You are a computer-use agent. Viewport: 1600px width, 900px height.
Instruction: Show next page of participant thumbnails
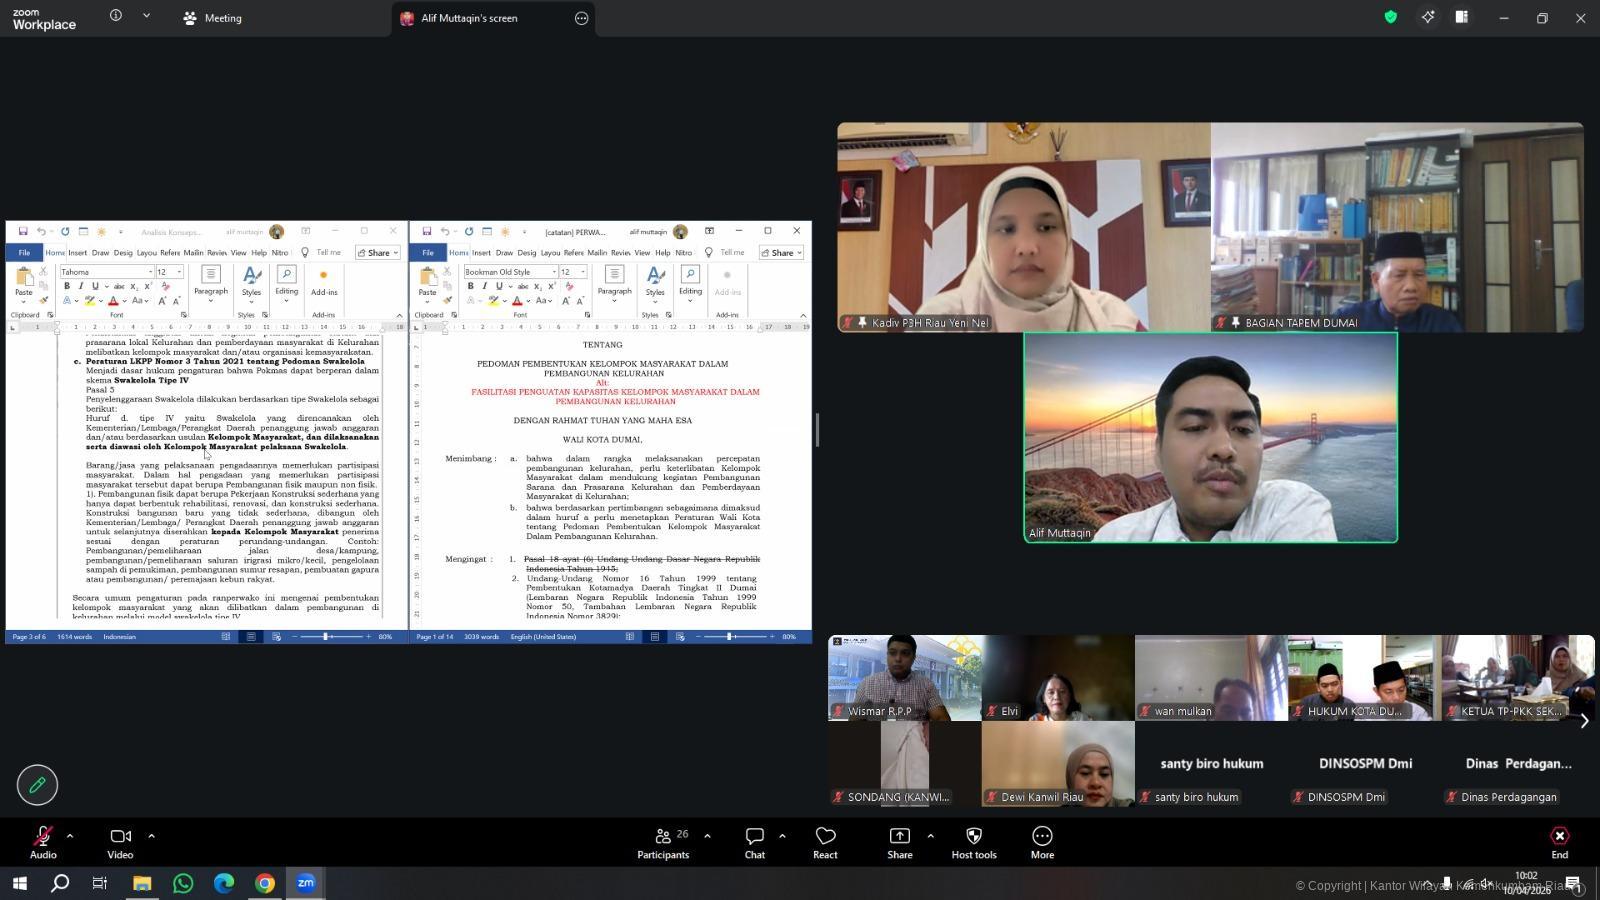(x=1584, y=721)
